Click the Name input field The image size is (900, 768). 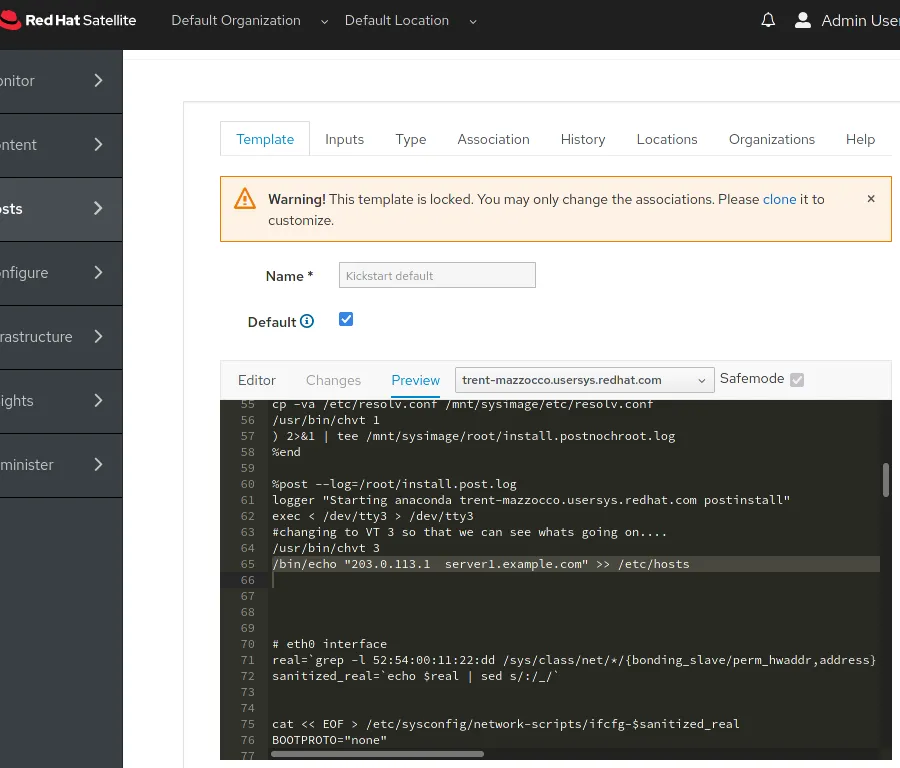[435, 275]
